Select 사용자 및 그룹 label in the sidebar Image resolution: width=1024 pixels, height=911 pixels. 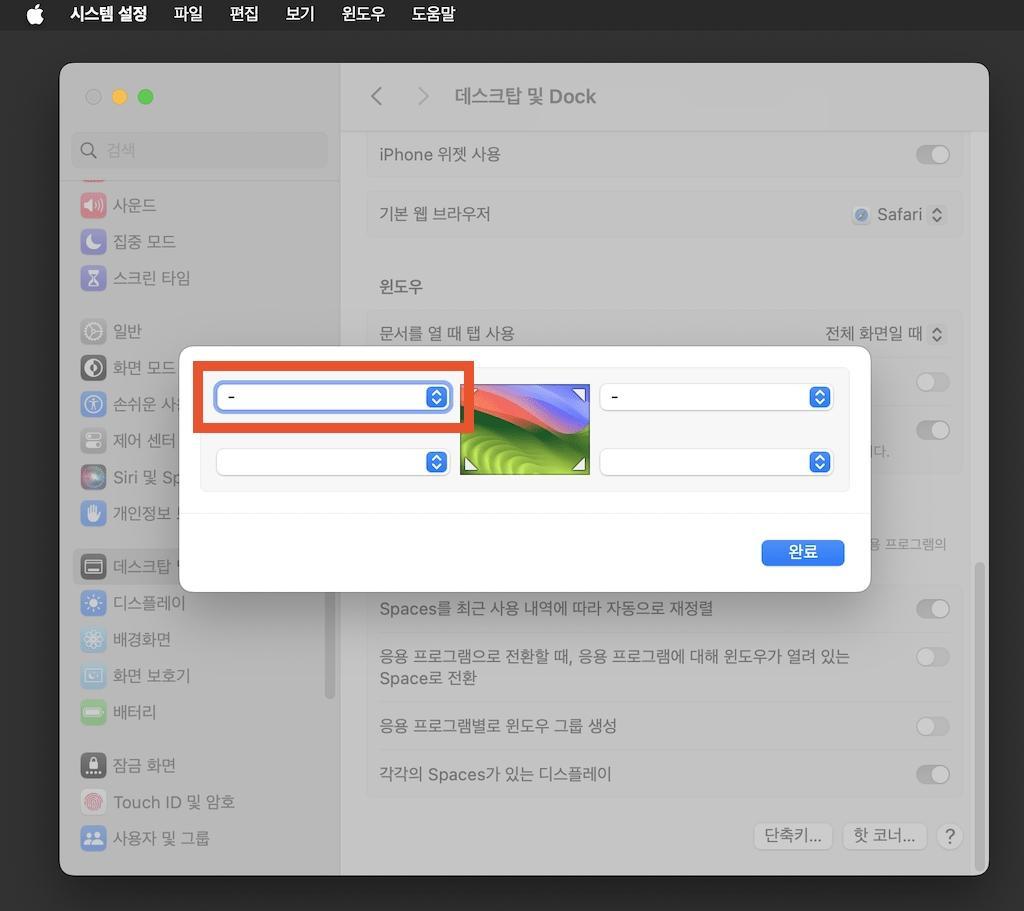point(161,838)
